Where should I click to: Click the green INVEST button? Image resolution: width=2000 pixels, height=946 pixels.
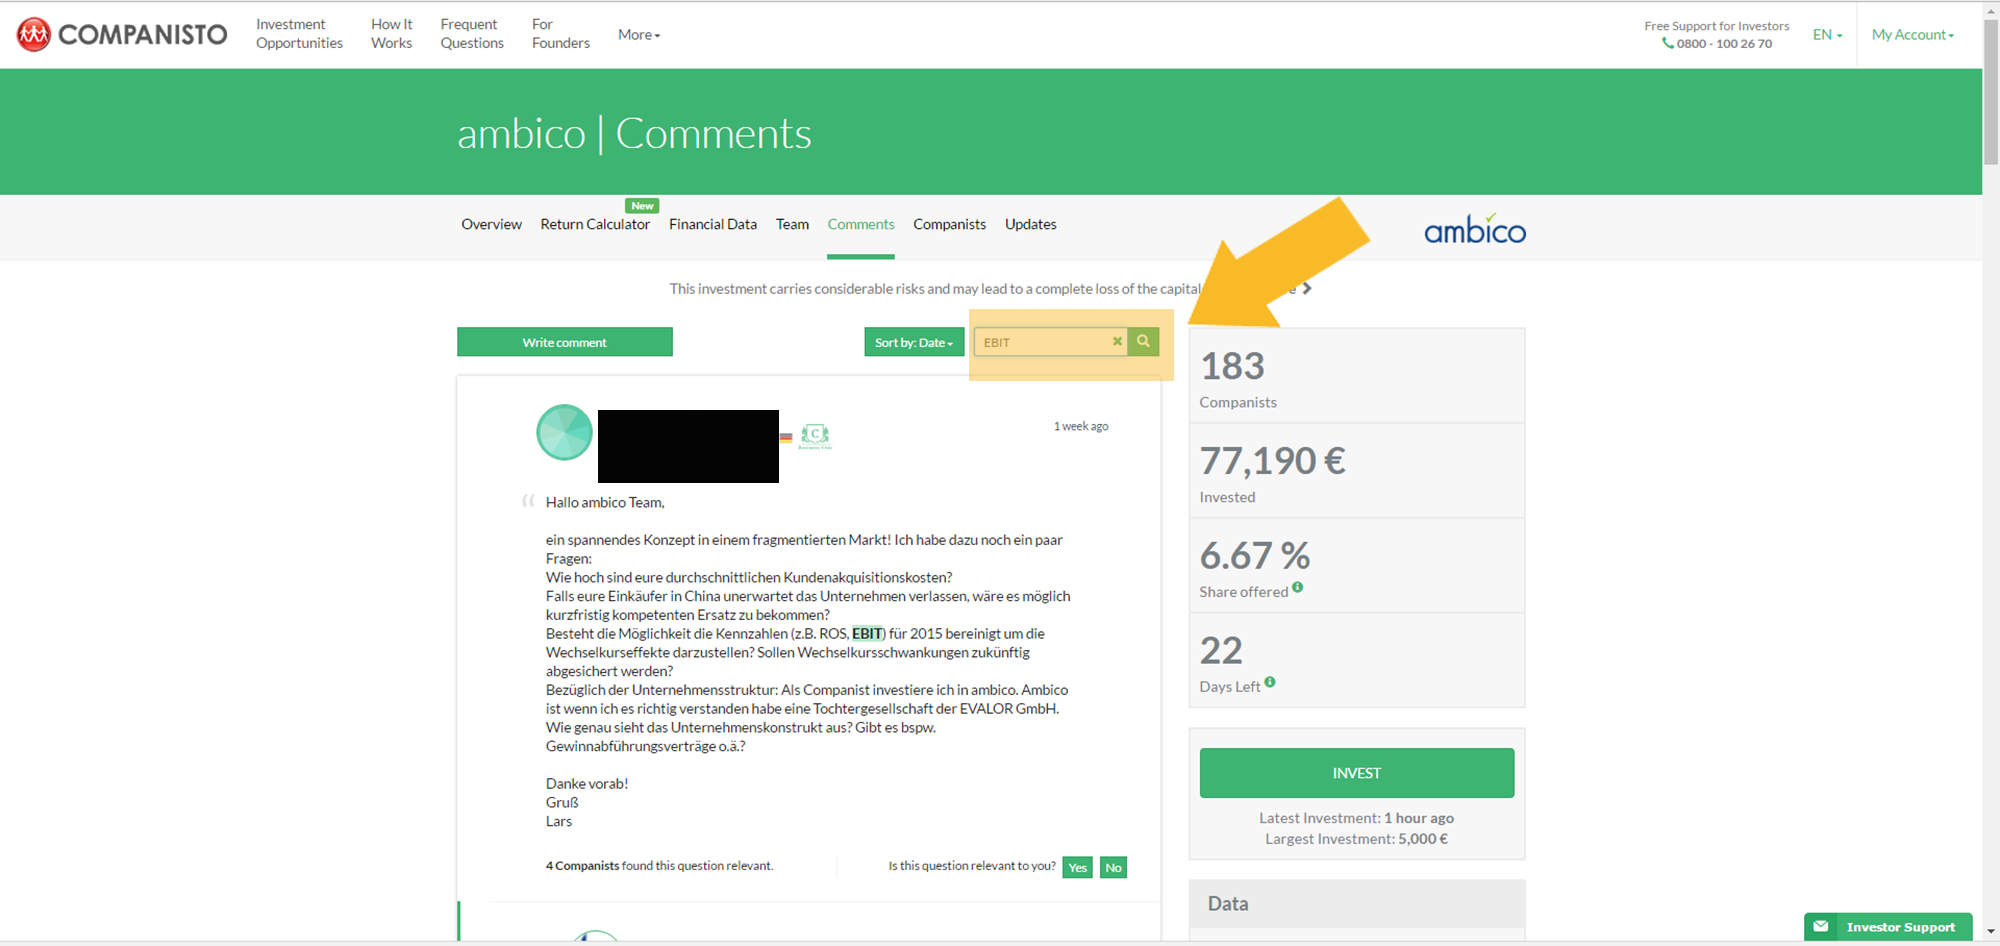(x=1357, y=773)
